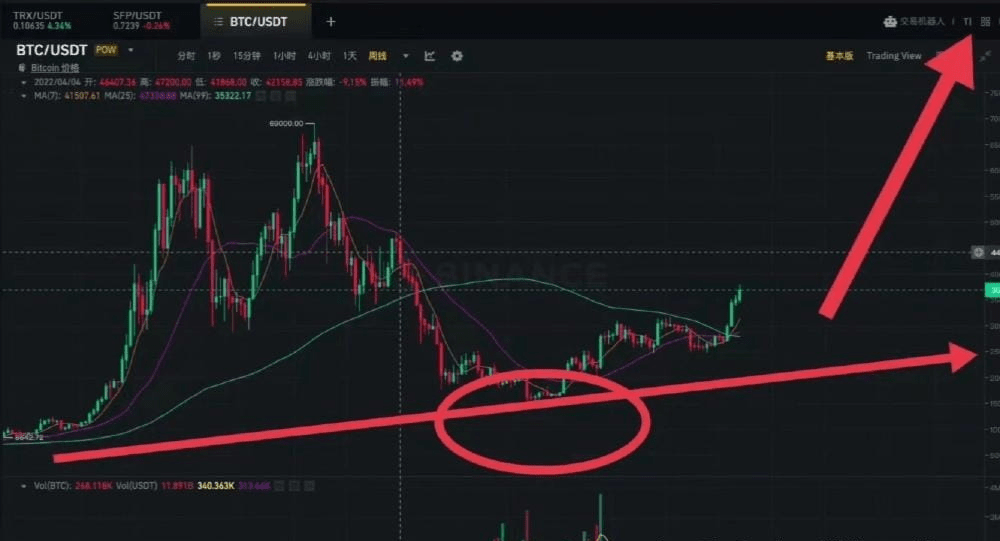Add a new tab with plus icon

click(330, 22)
